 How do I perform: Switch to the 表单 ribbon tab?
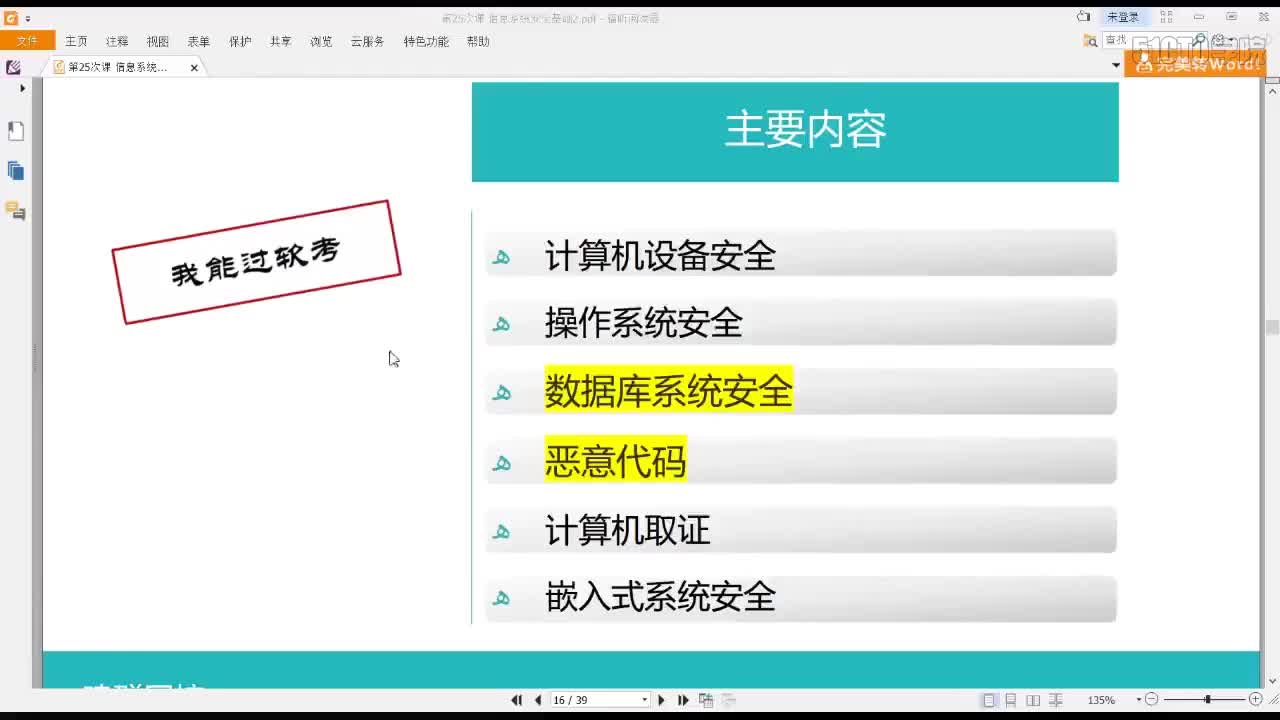click(199, 41)
